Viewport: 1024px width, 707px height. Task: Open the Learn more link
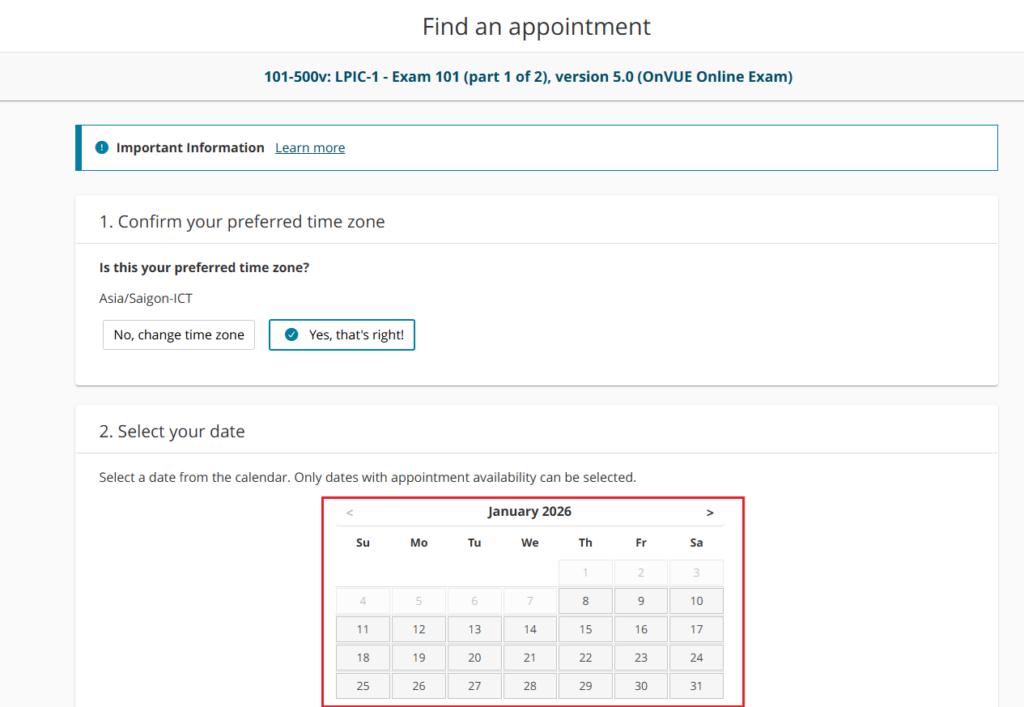pos(310,148)
